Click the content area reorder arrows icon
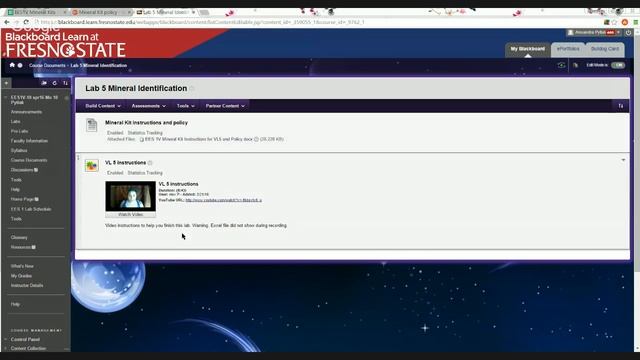 pos(620,106)
